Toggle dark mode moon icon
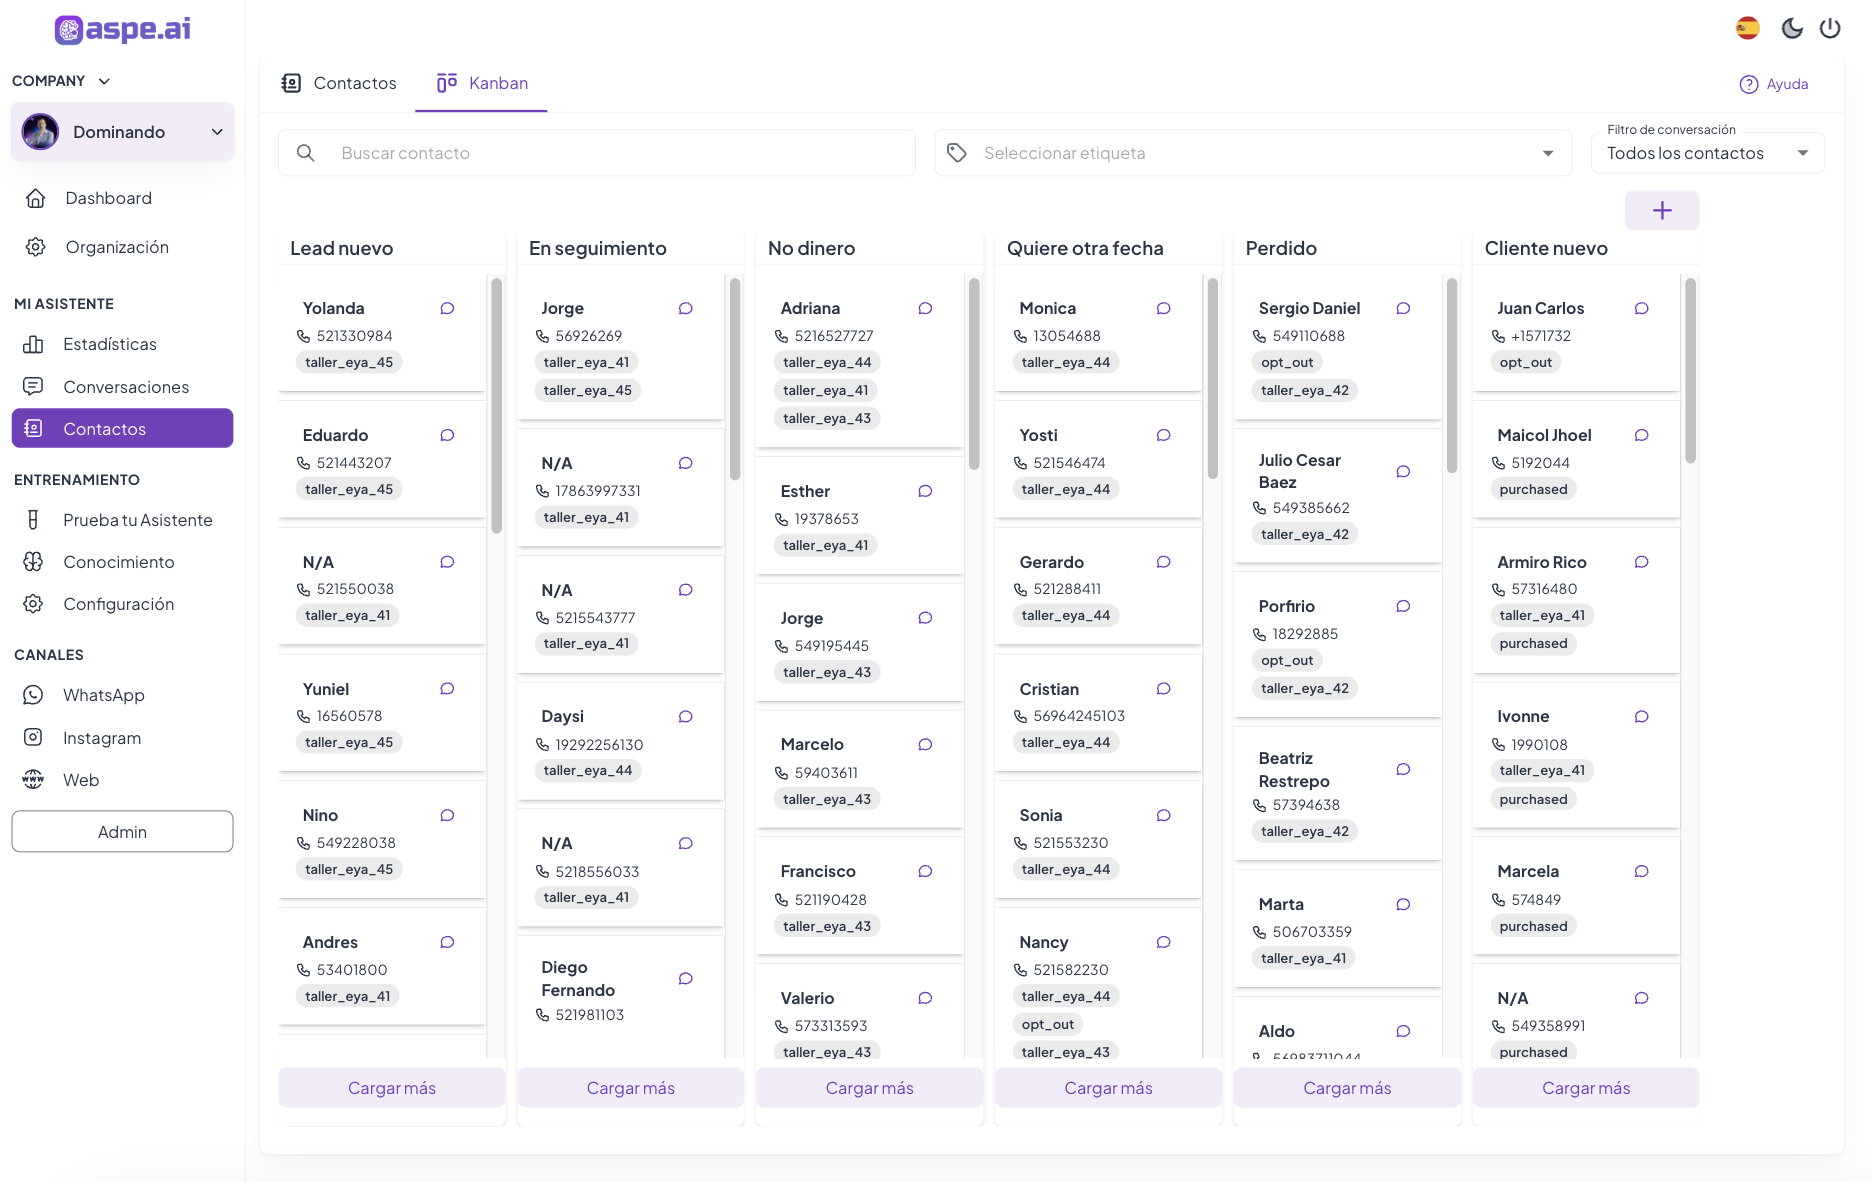 [x=1791, y=28]
